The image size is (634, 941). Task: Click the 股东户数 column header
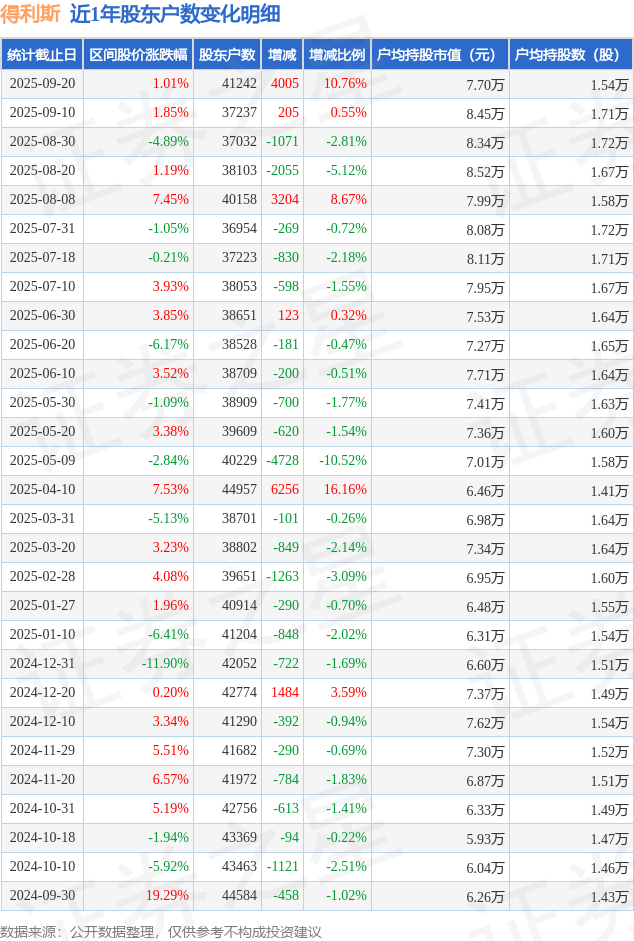point(227,55)
